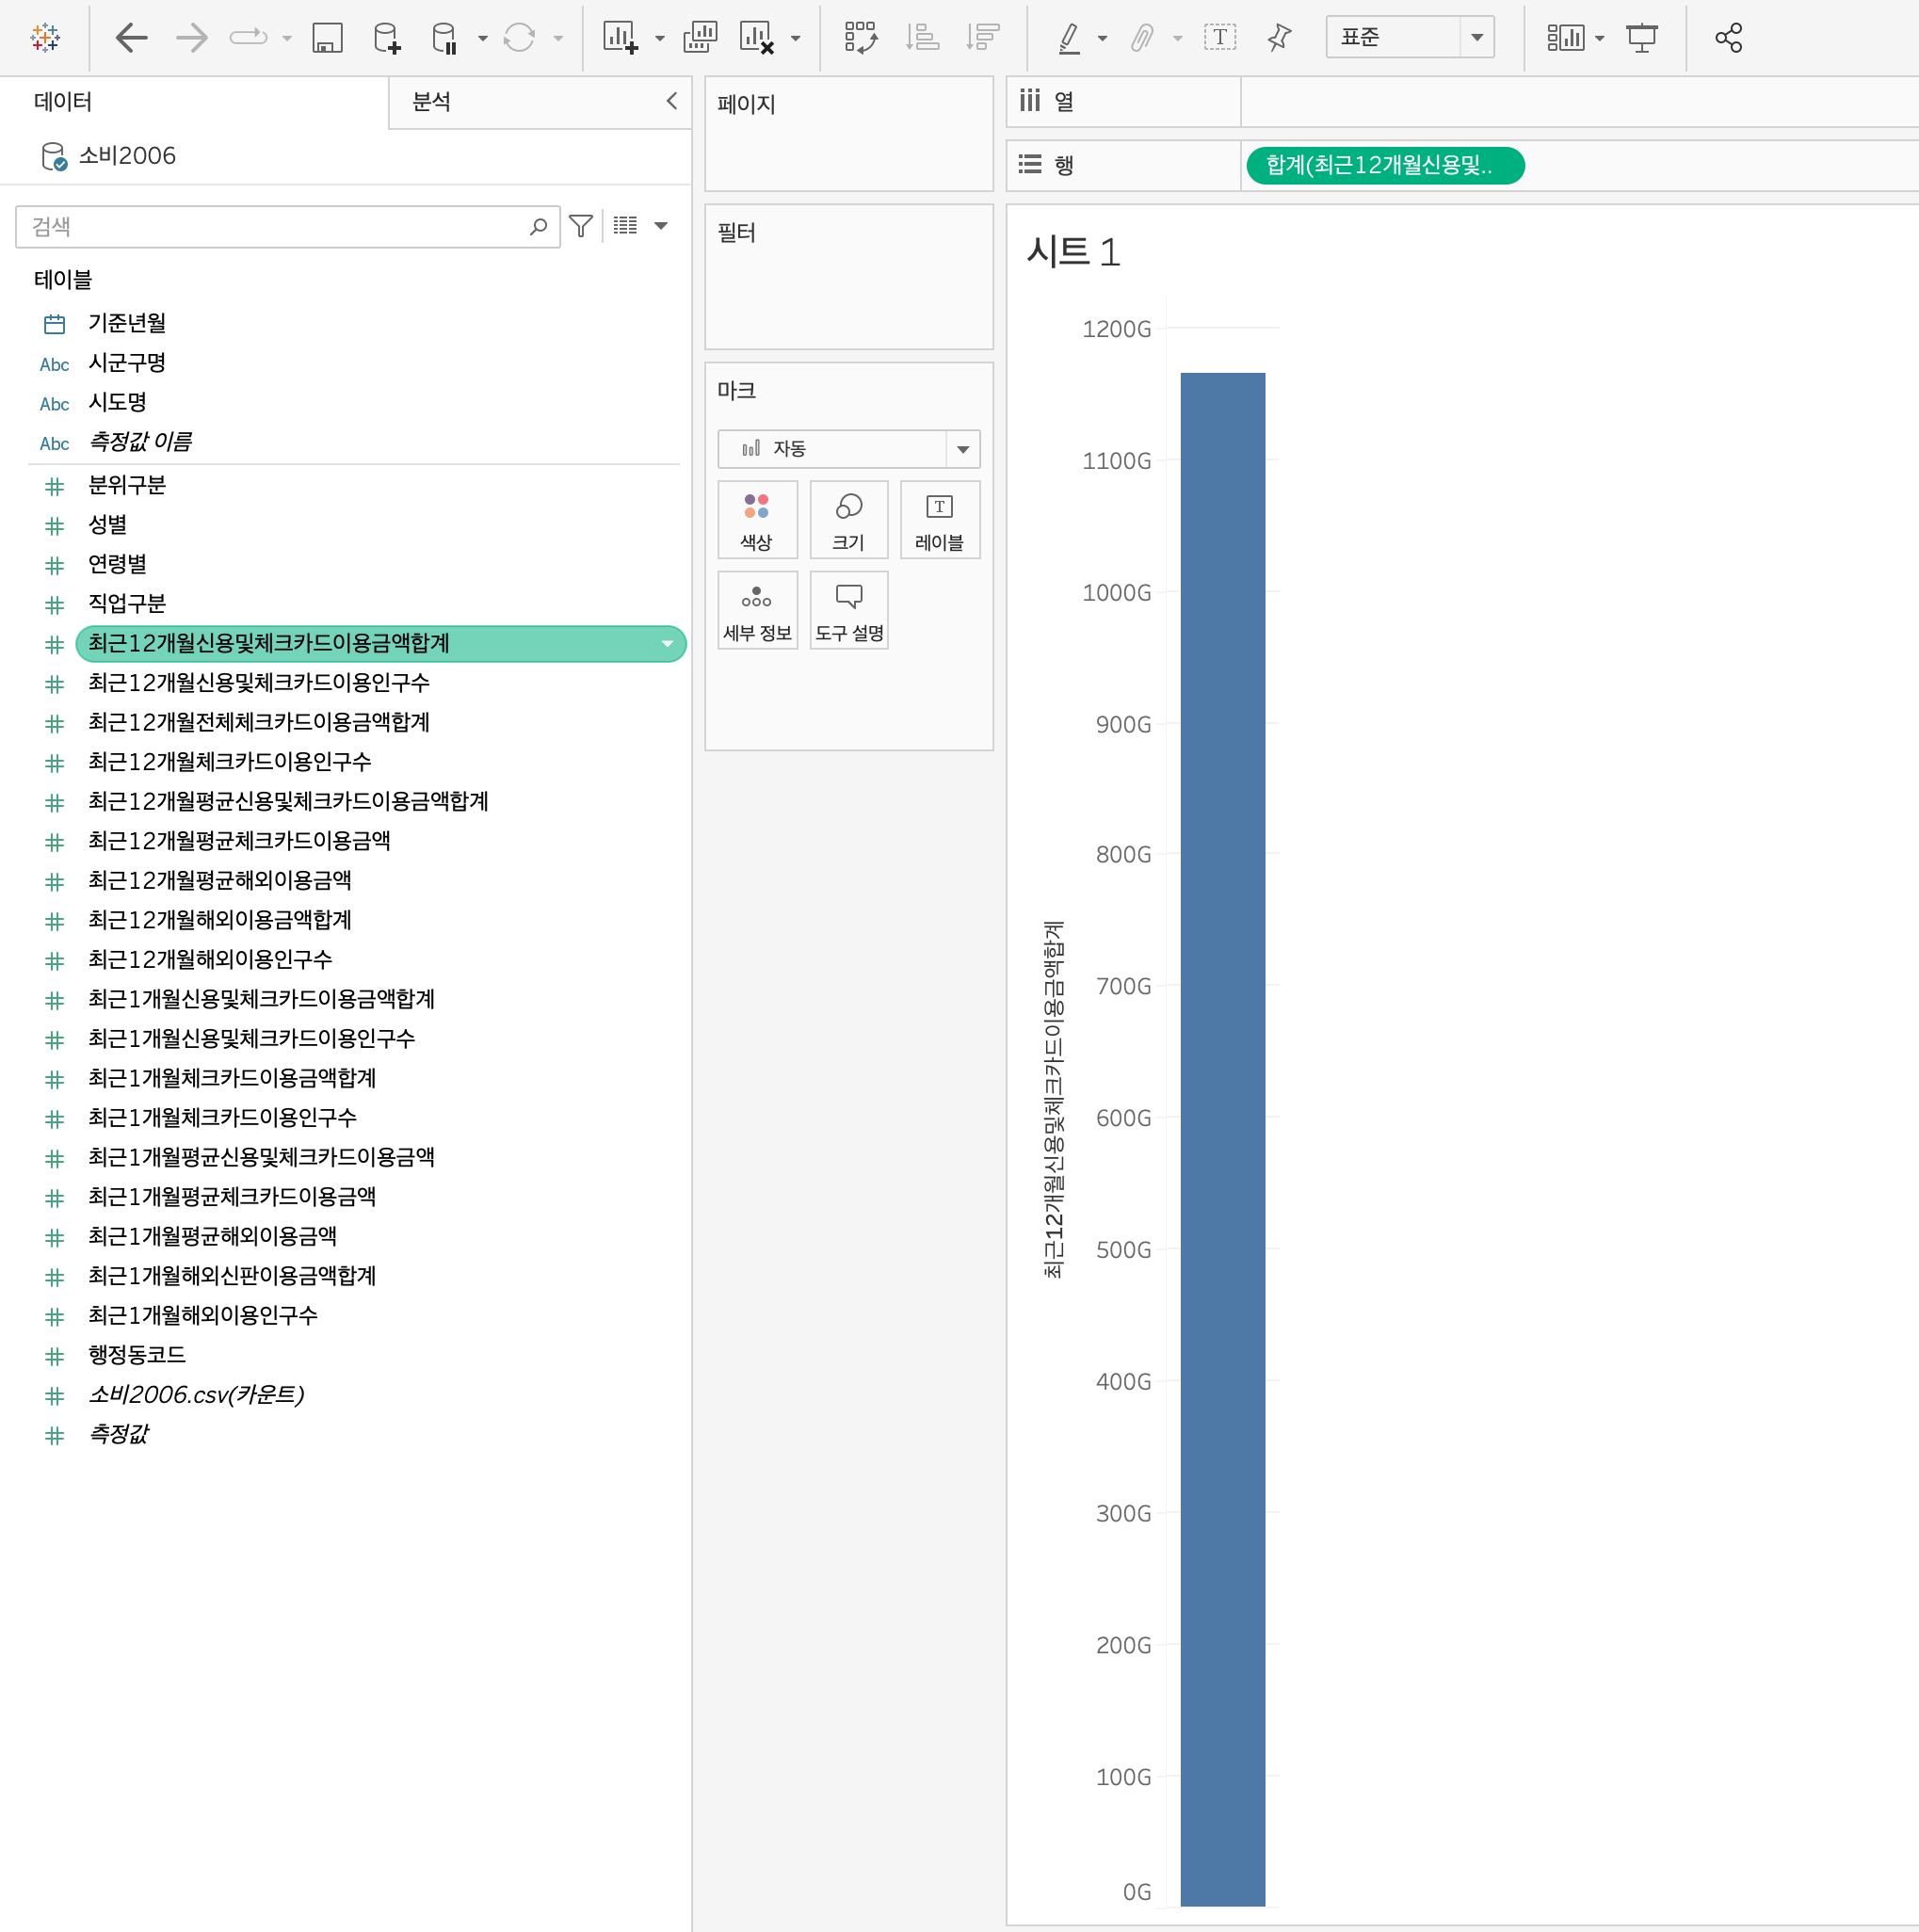Open the Show Me chart panel
This screenshot has width=1919, height=1932.
point(1566,38)
